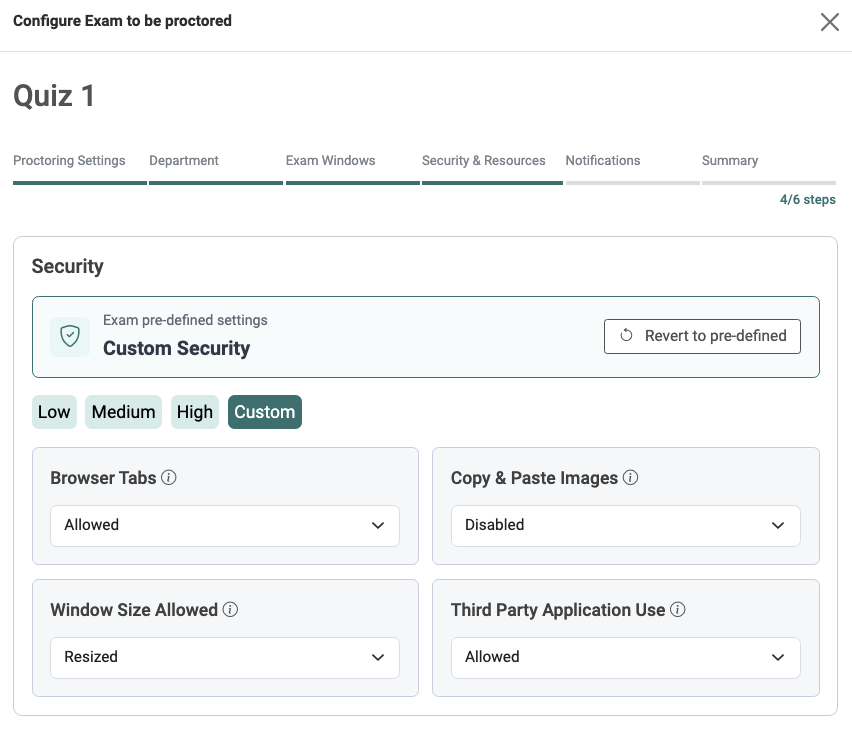
Task: Choose High security level
Action: pyautogui.click(x=195, y=412)
